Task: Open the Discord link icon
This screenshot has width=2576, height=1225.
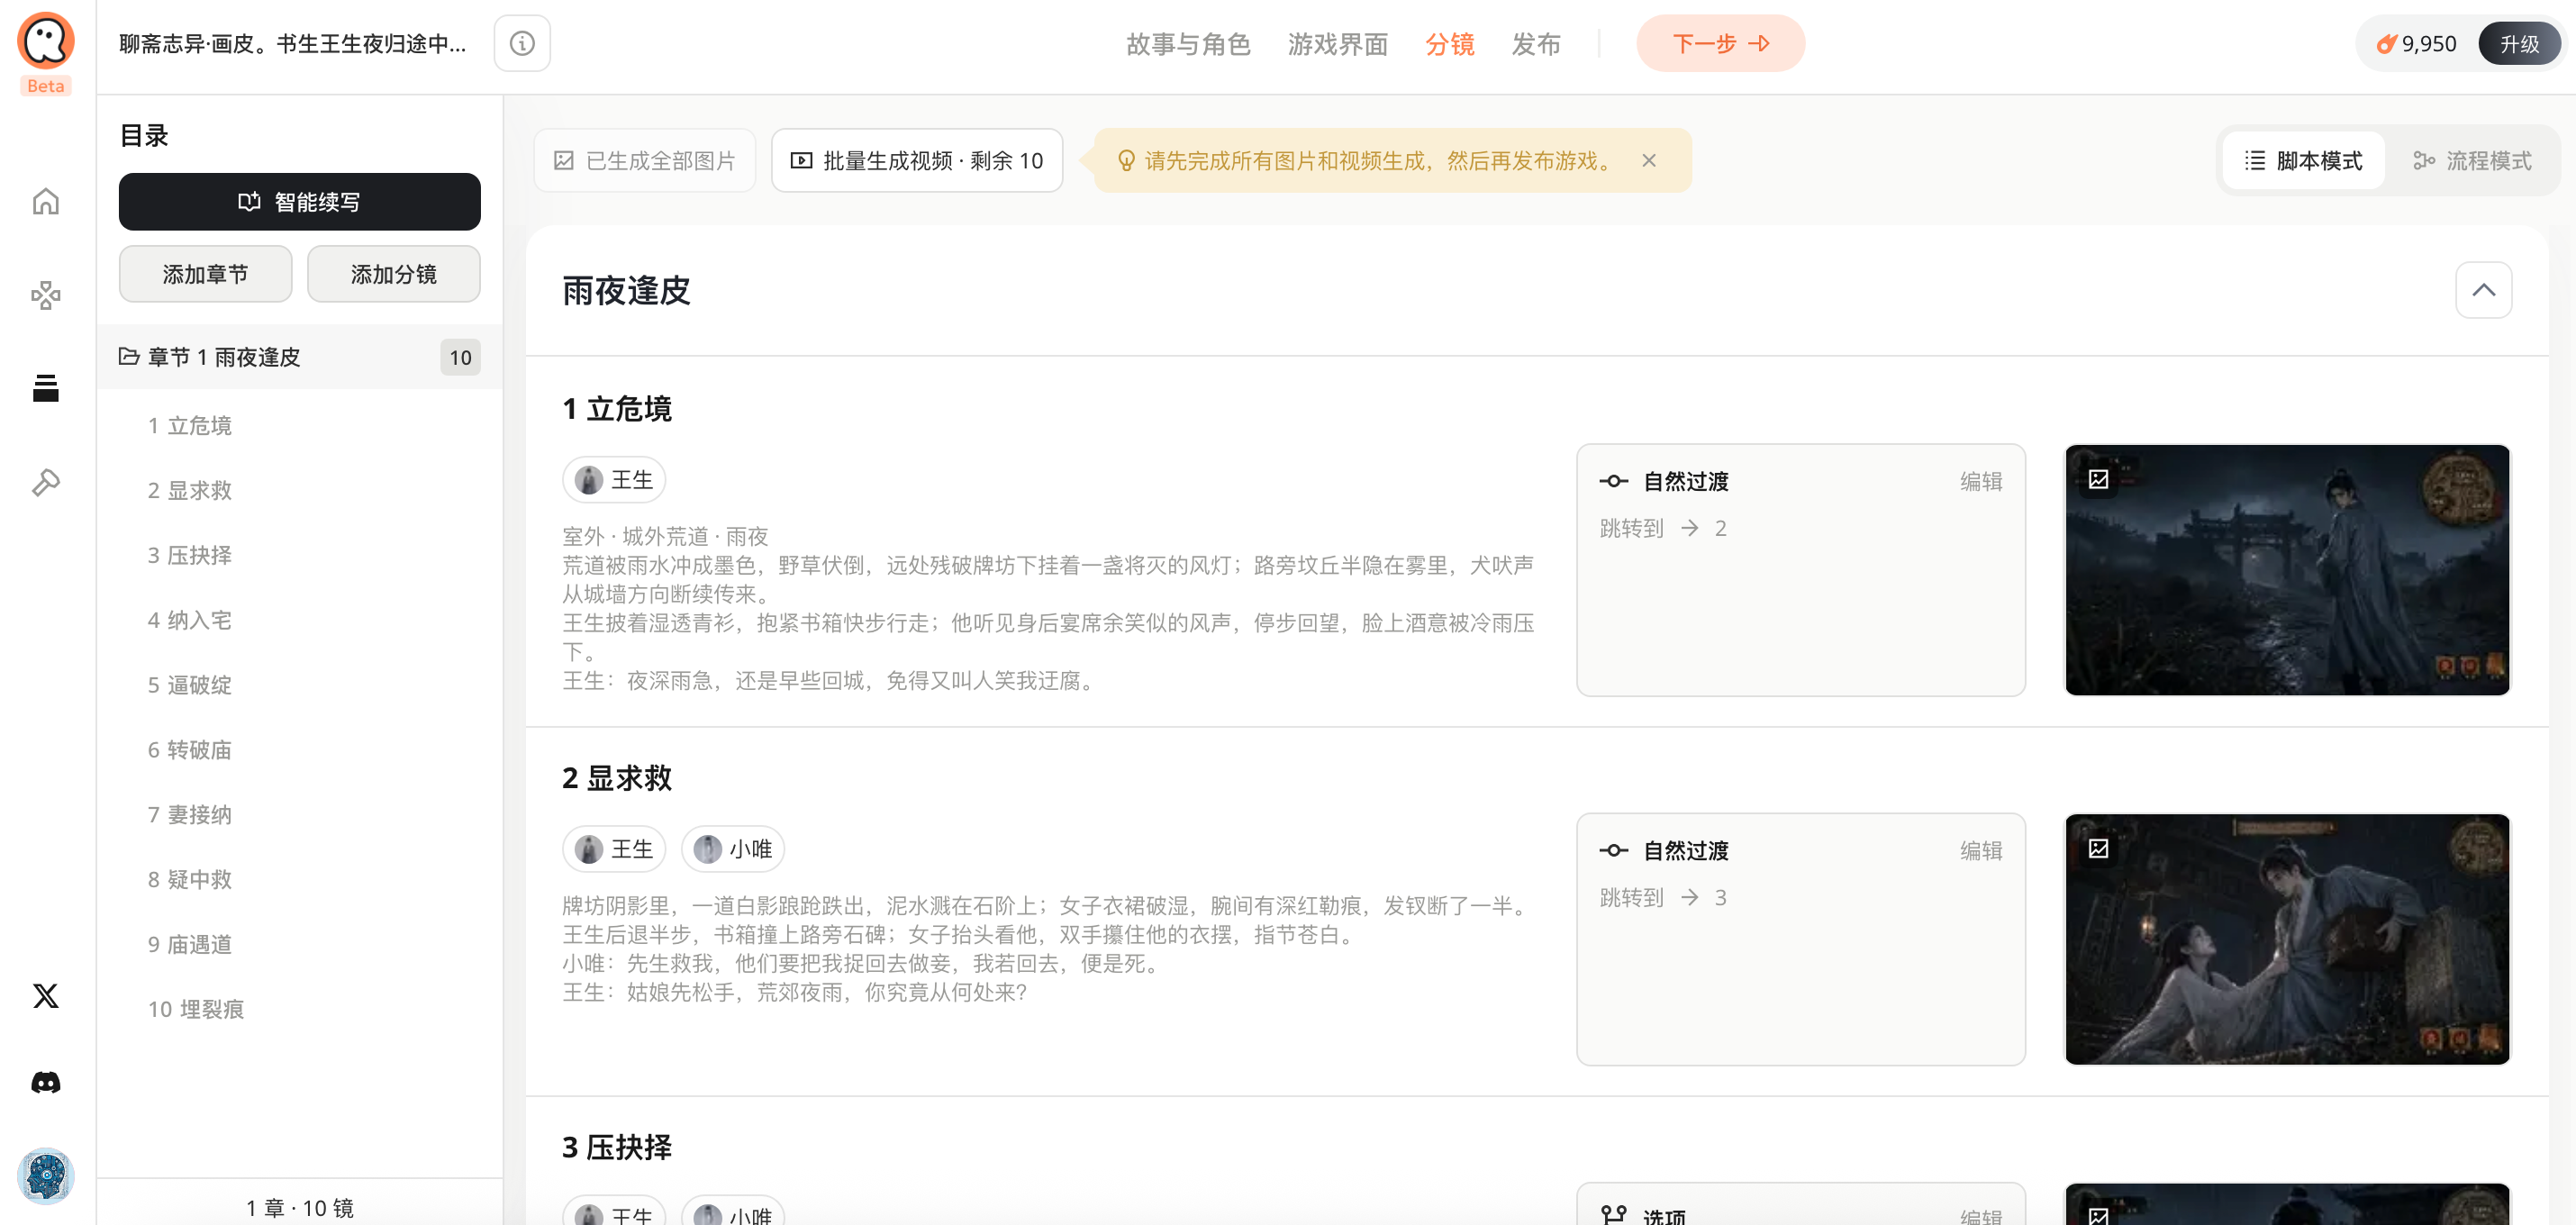Action: (46, 1082)
